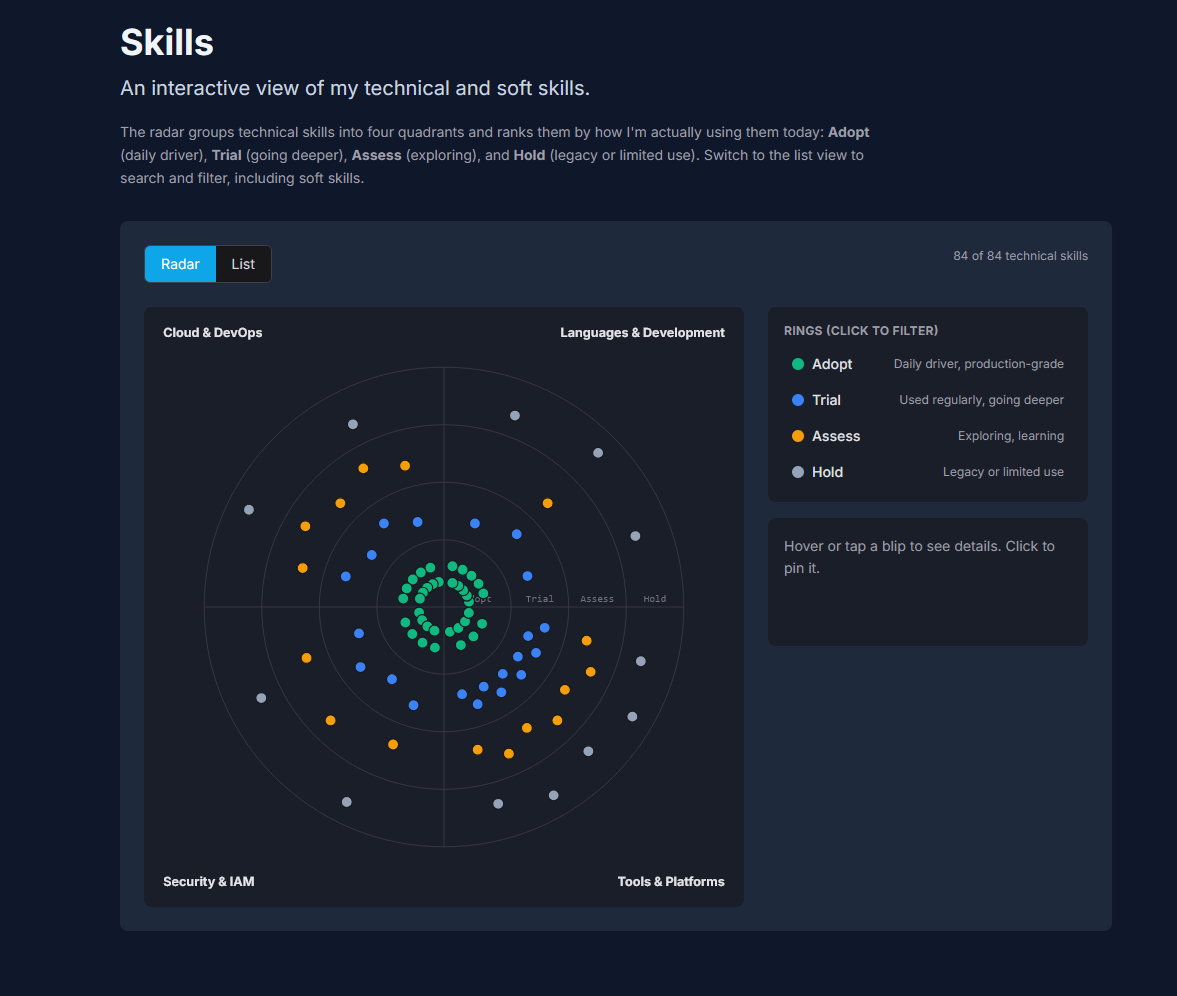
Task: Click the 'Languages & Development' quadrant label
Action: pyautogui.click(x=643, y=333)
